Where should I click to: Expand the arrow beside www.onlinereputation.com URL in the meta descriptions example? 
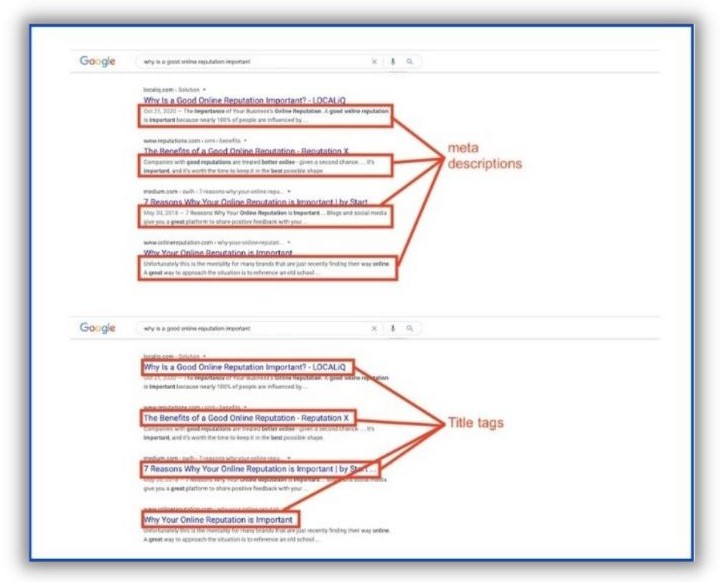point(289,242)
